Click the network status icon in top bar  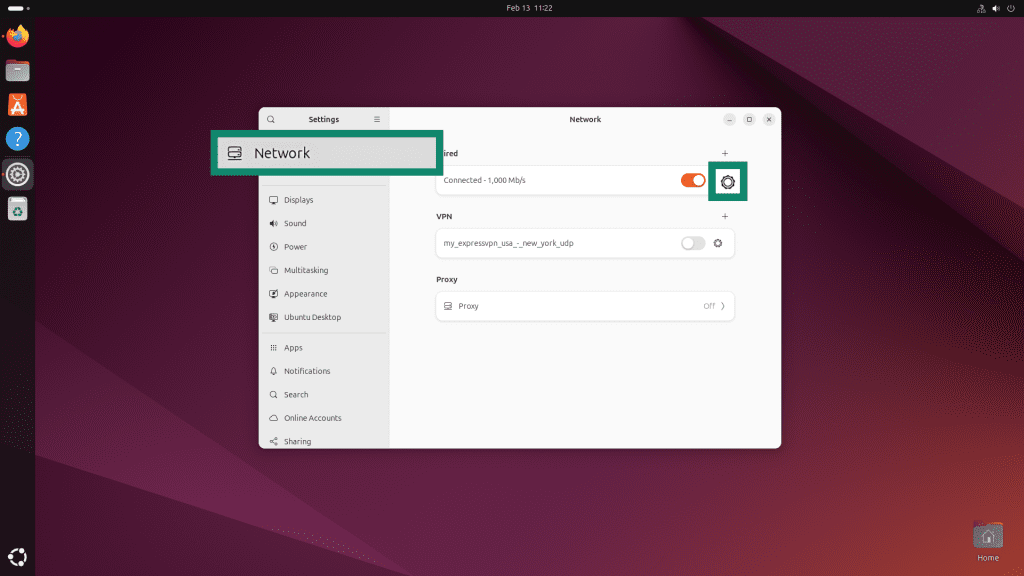[x=981, y=8]
